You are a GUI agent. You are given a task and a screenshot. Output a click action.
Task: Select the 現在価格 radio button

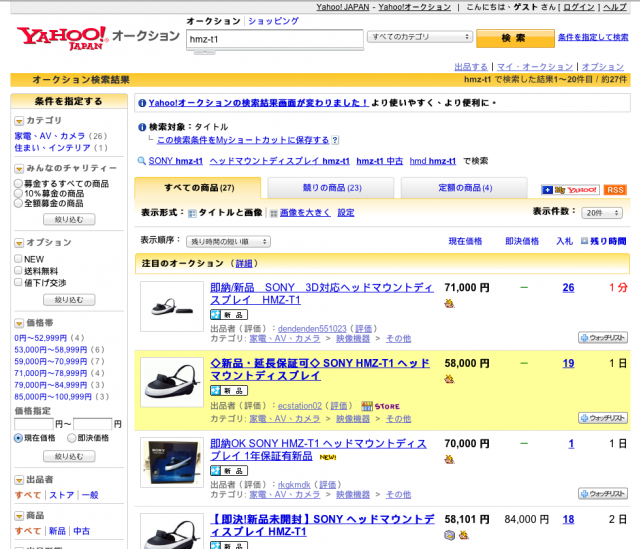click(x=18, y=438)
